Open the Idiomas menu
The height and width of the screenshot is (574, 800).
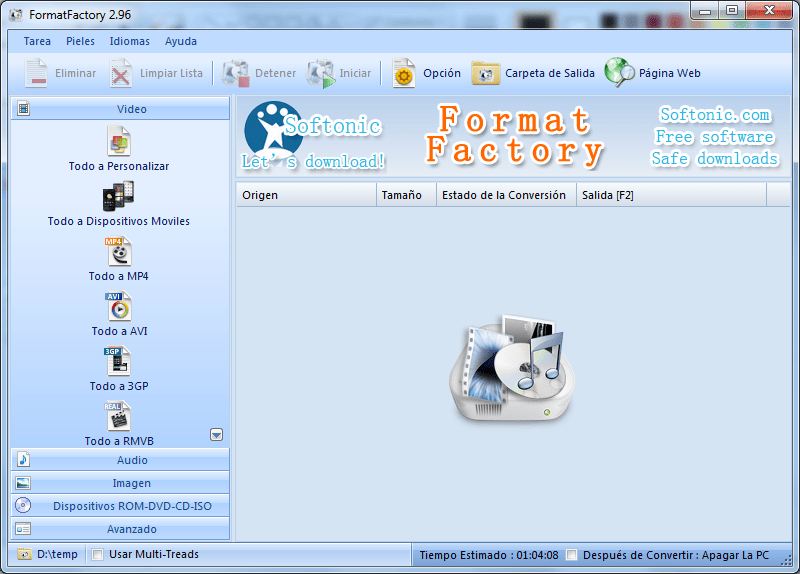click(130, 41)
